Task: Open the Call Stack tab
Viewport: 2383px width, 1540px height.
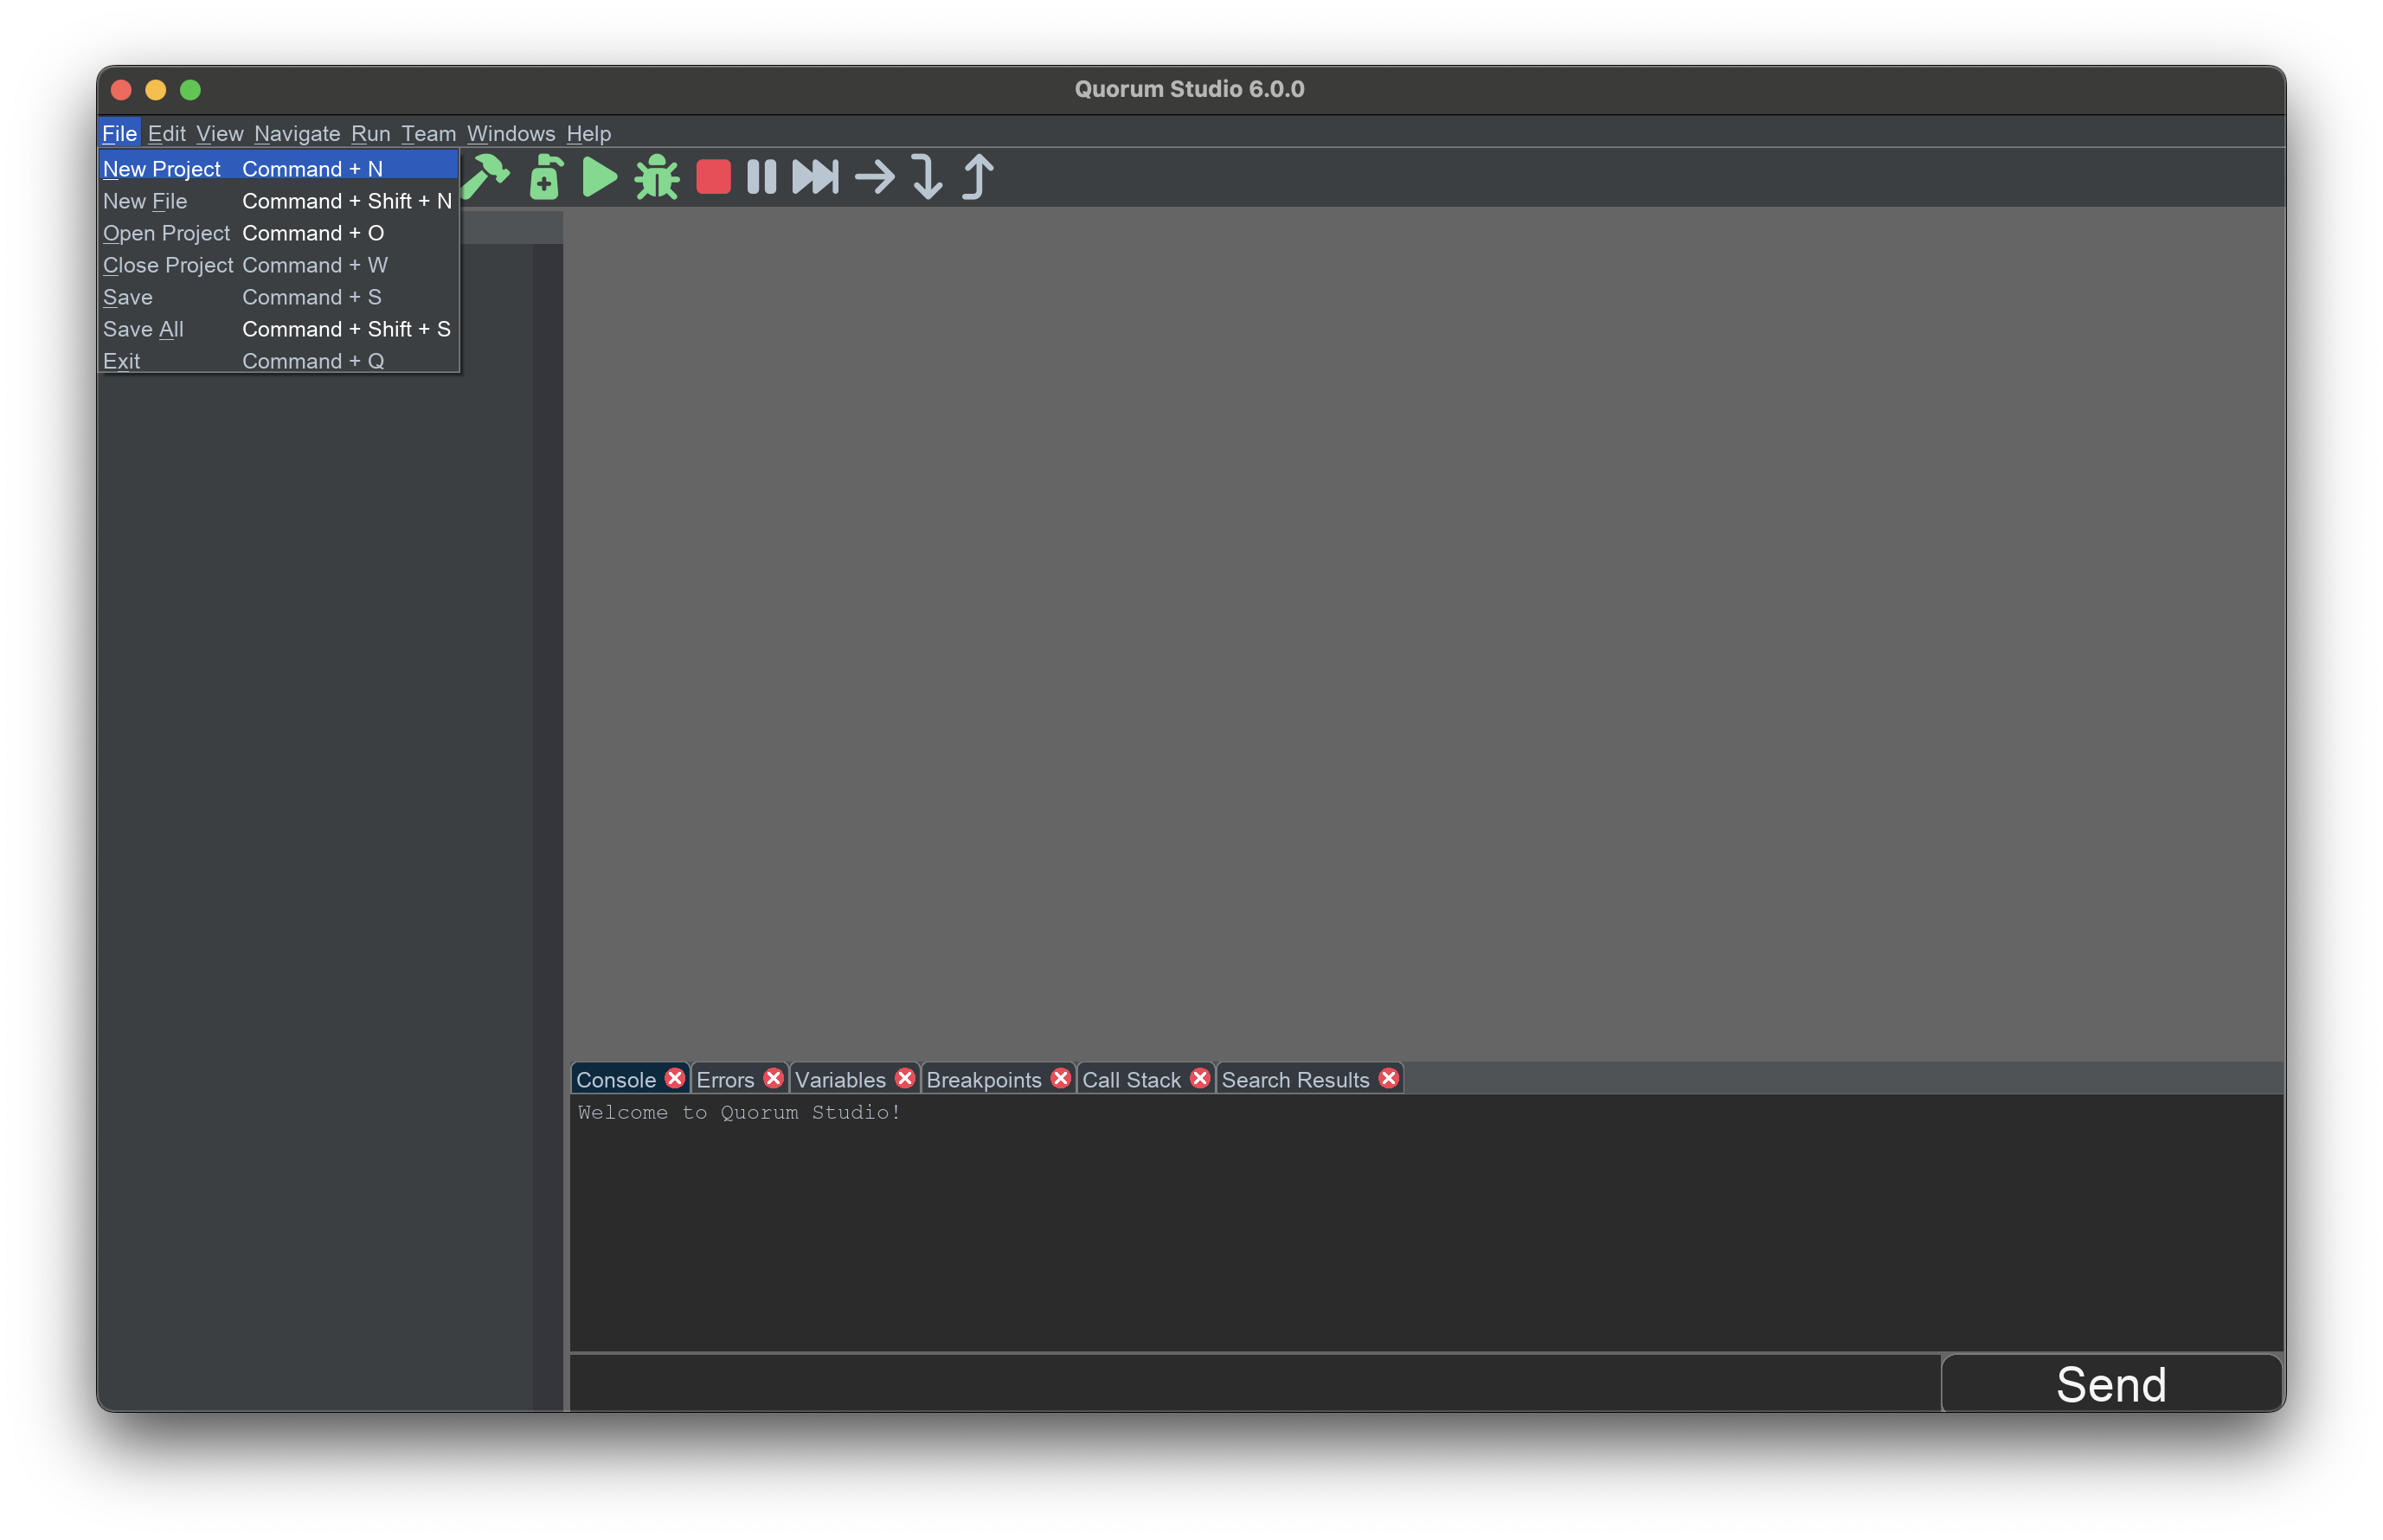Action: click(x=1131, y=1080)
